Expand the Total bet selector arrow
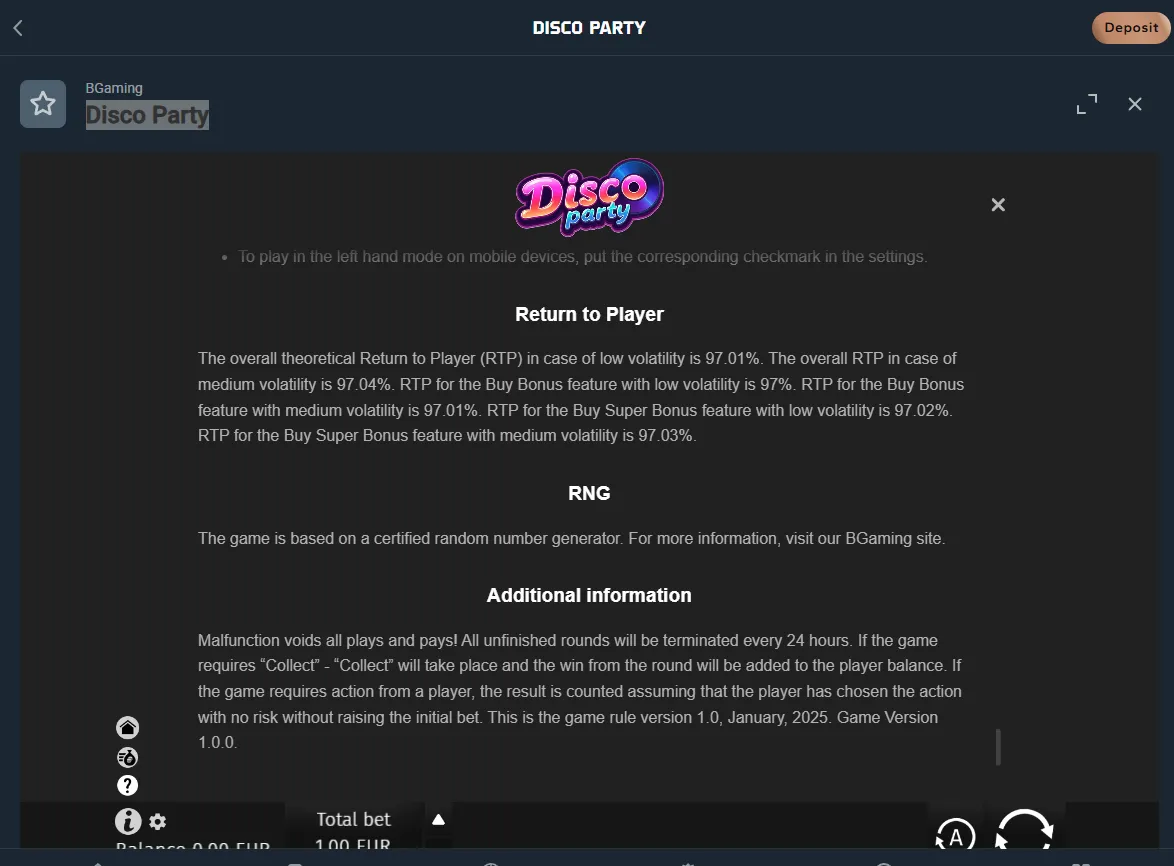The image size is (1174, 866). click(439, 820)
